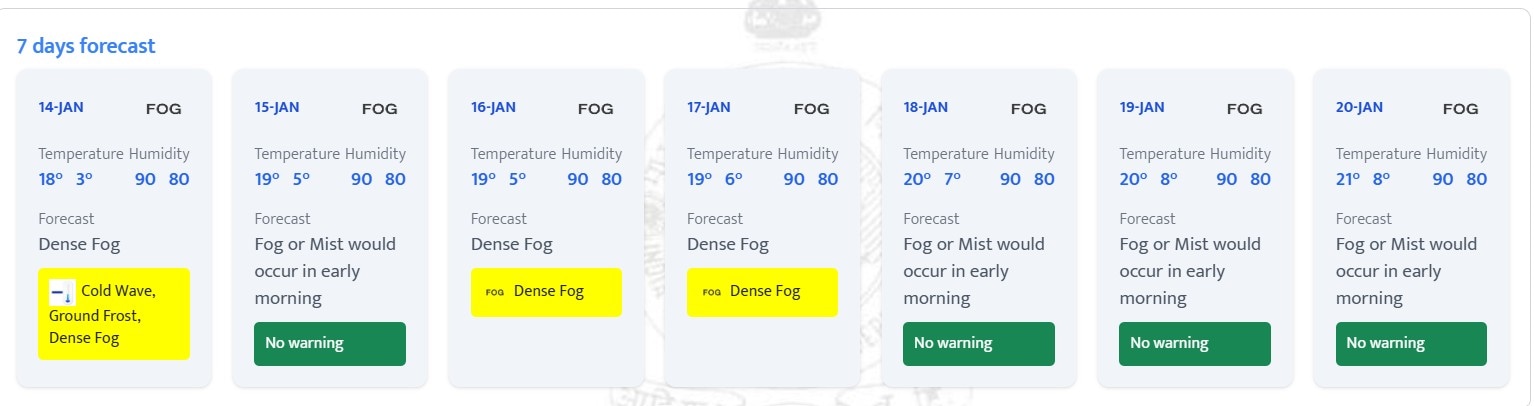The height and width of the screenshot is (406, 1534).
Task: Select the yellow Dense Fog warning on 17-JAN
Action: pyautogui.click(x=762, y=292)
